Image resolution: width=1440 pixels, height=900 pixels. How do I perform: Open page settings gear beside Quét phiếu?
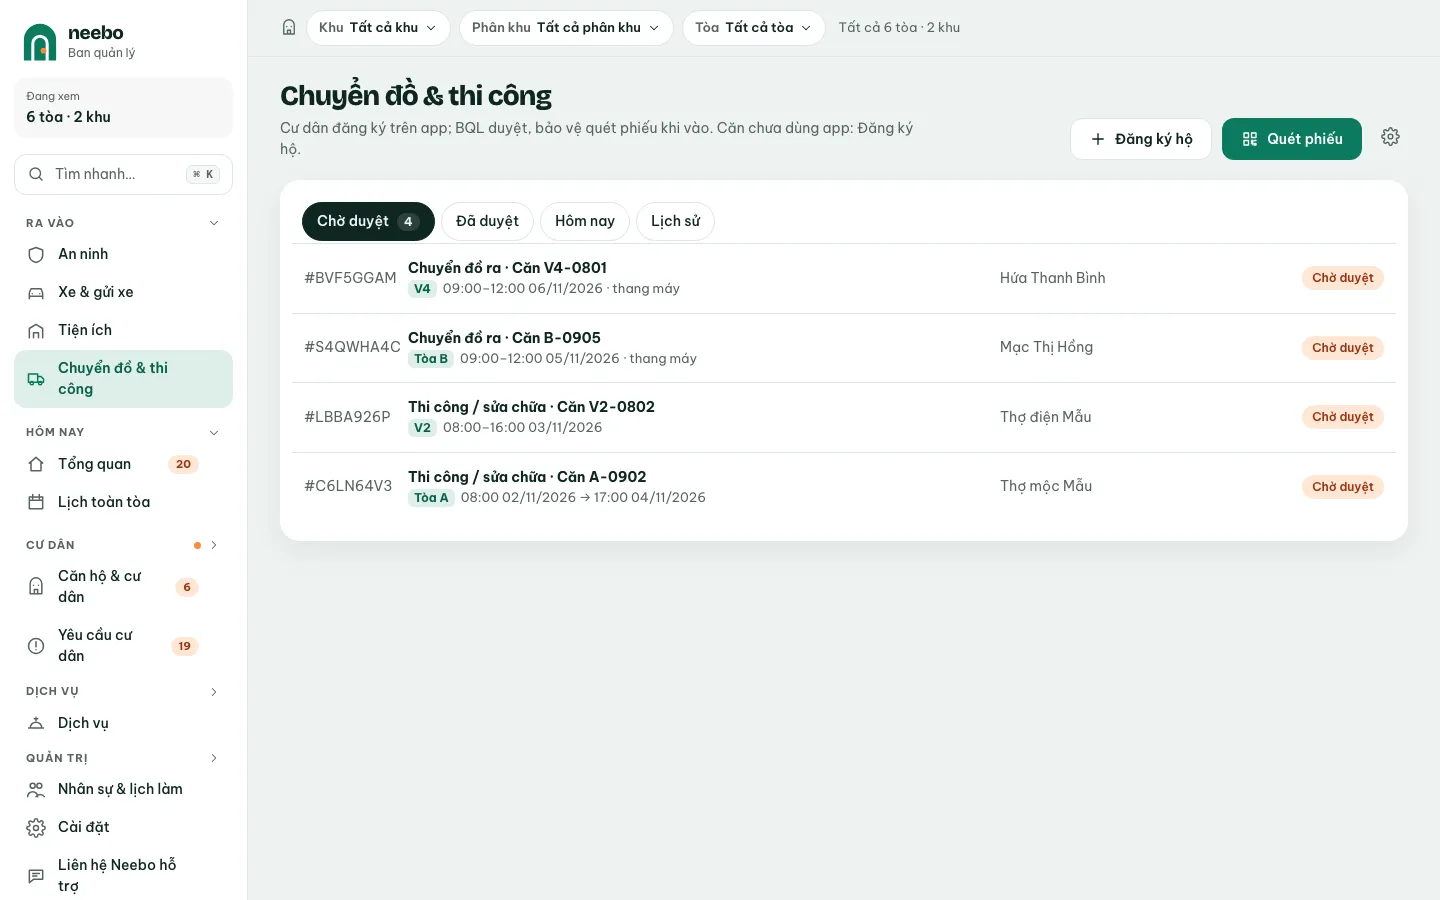pos(1390,137)
